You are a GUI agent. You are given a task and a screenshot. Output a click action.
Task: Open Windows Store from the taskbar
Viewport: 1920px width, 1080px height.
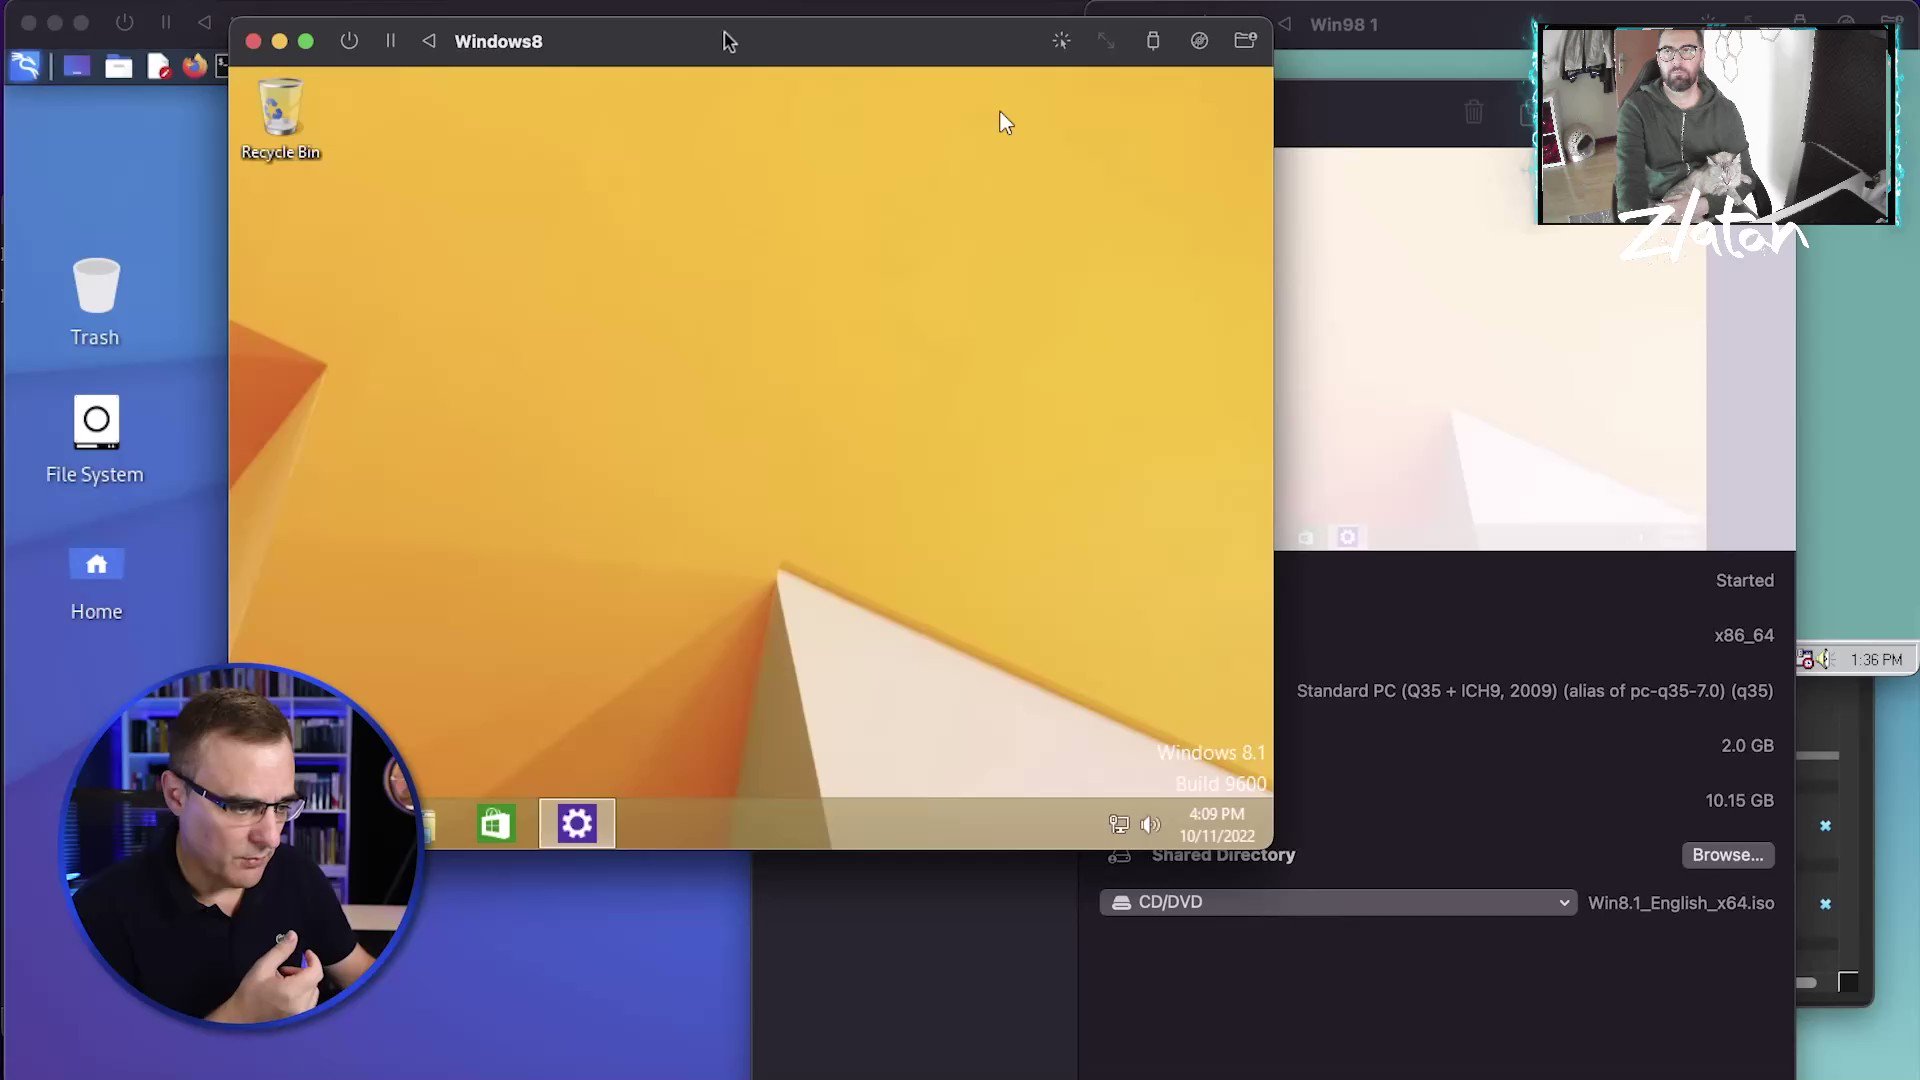496,824
